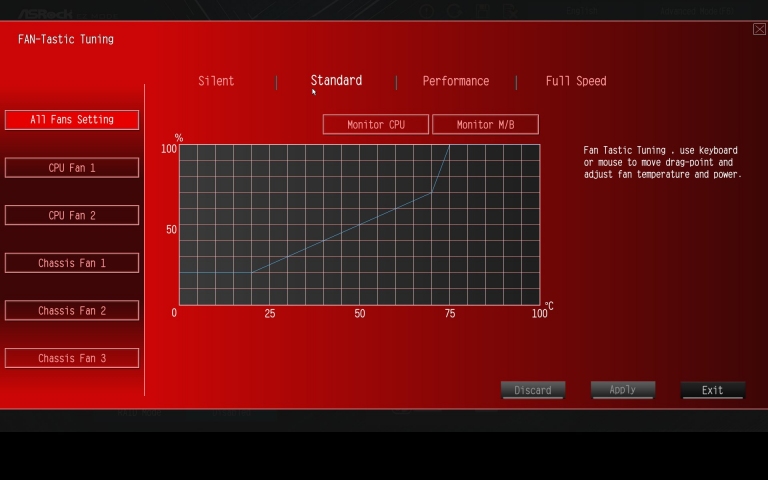768x480 pixels.
Task: Switch to the Performance fan profile
Action: pos(456,81)
